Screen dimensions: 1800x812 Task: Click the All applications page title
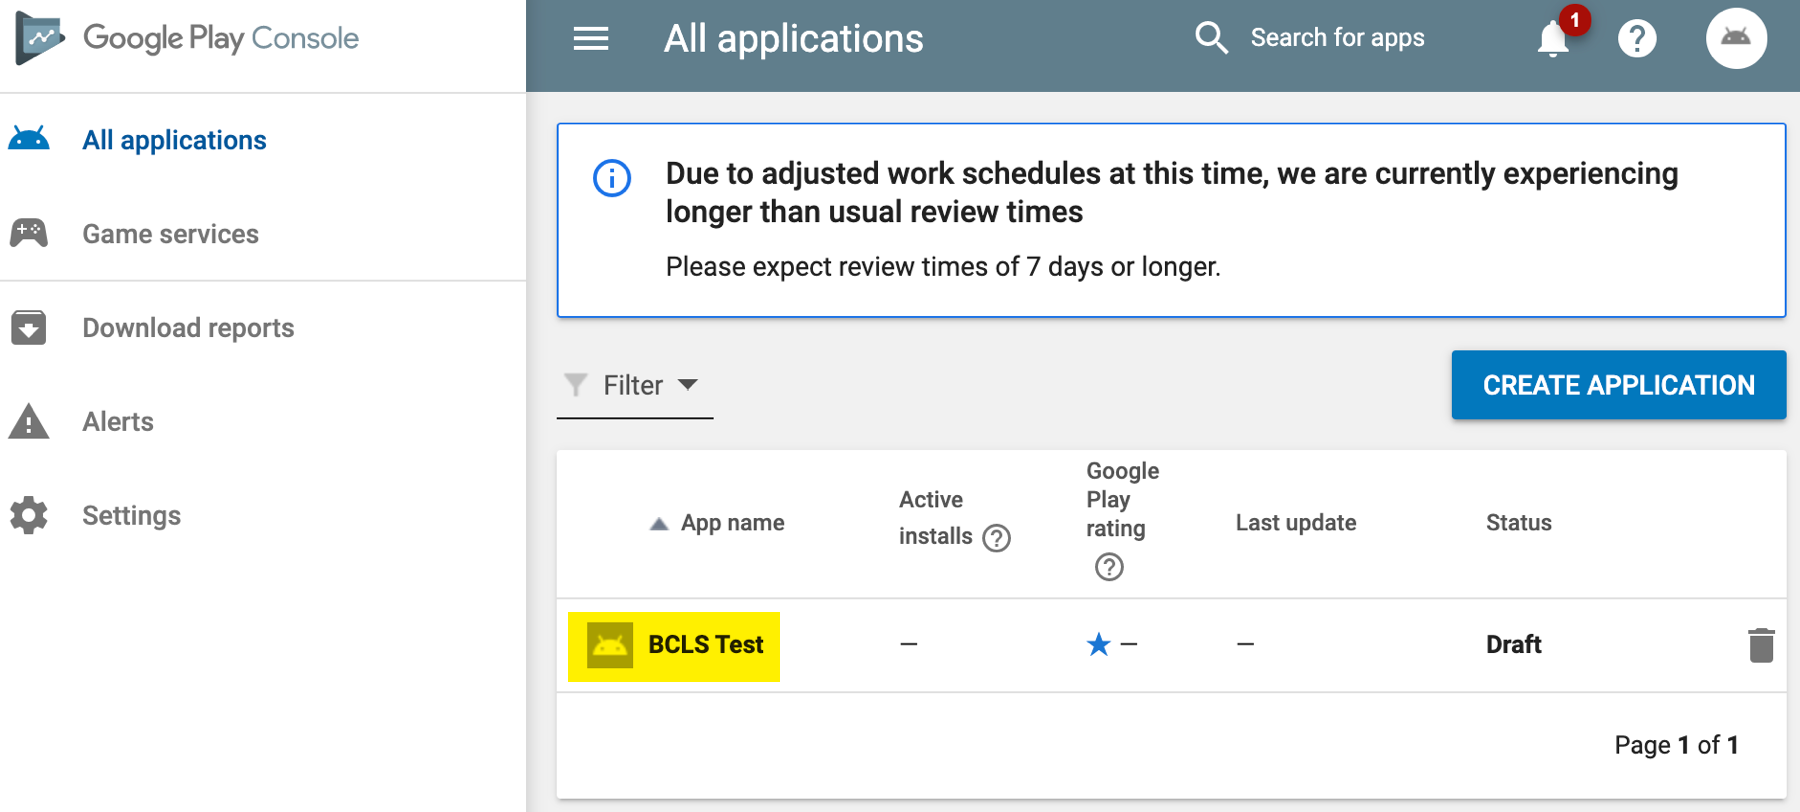[793, 39]
